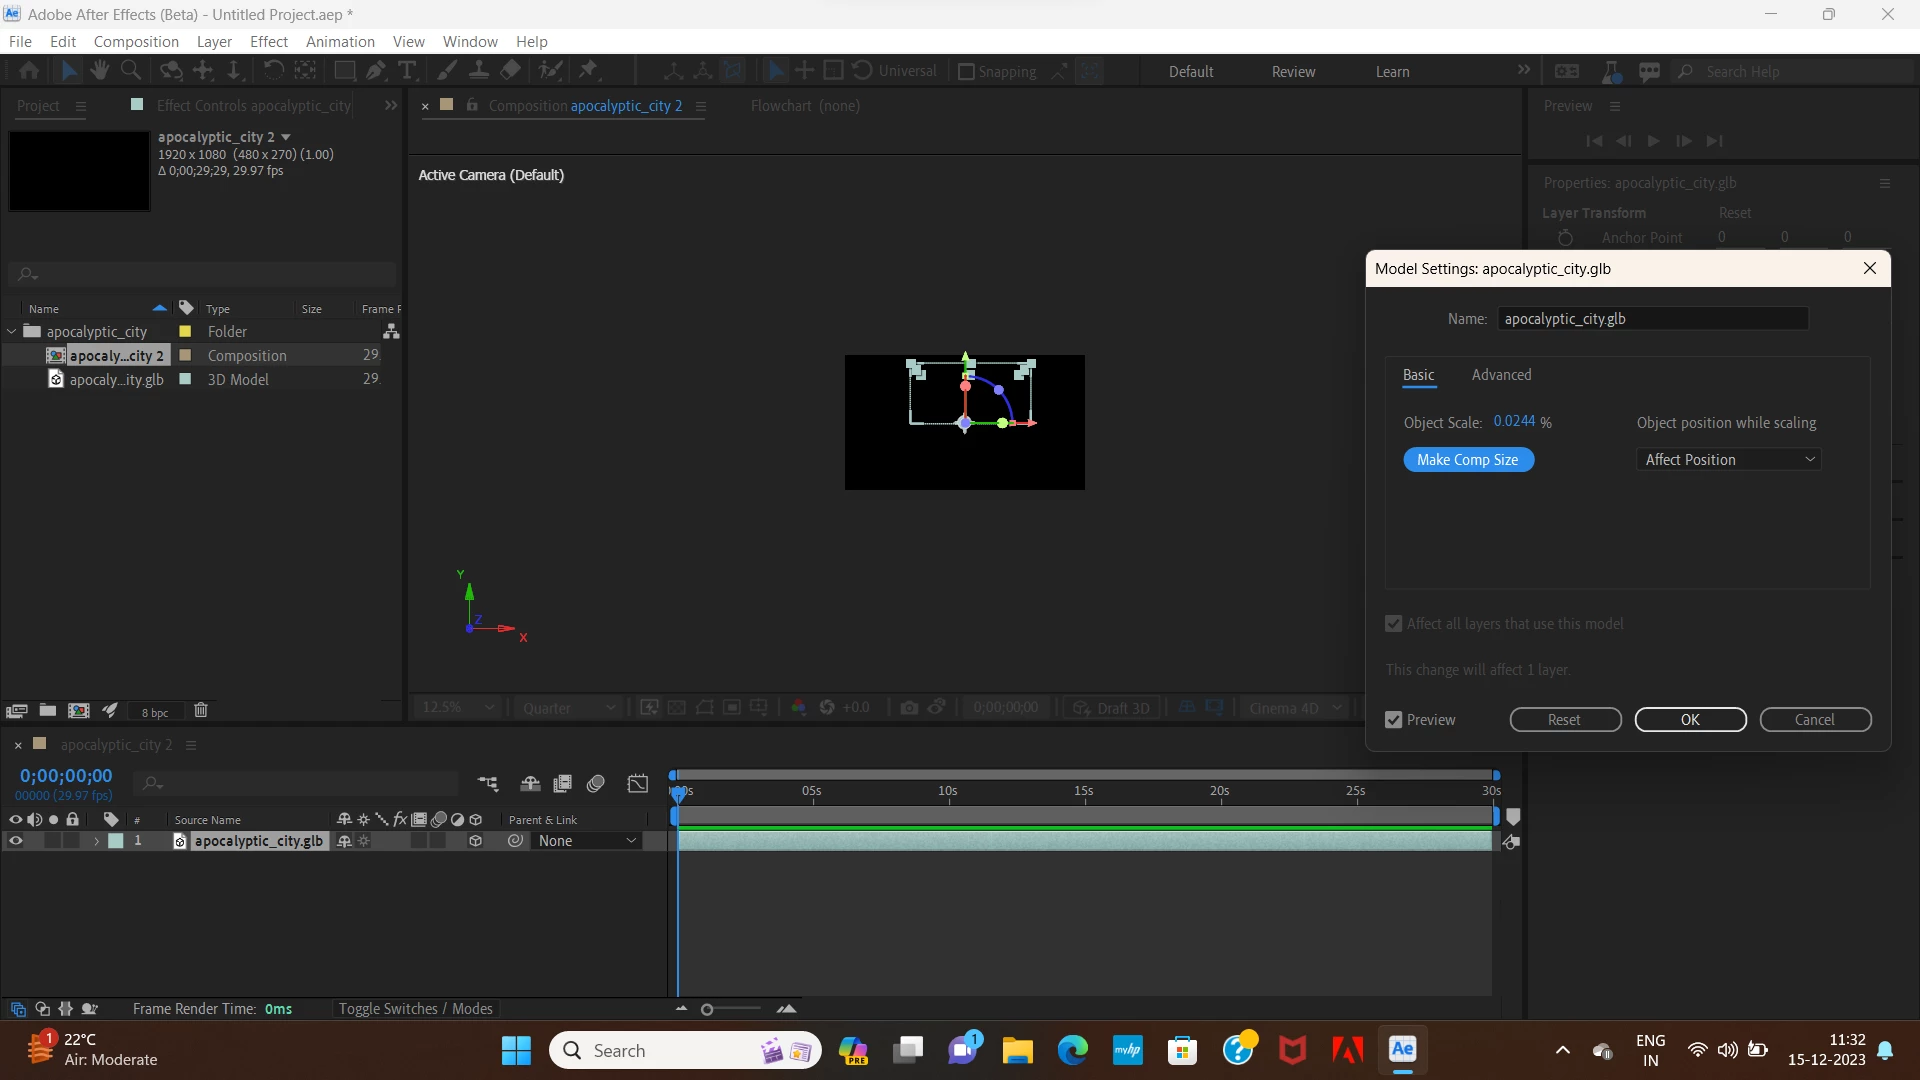Select the Hand tool
Screen dimensions: 1920x1080
tap(99, 70)
